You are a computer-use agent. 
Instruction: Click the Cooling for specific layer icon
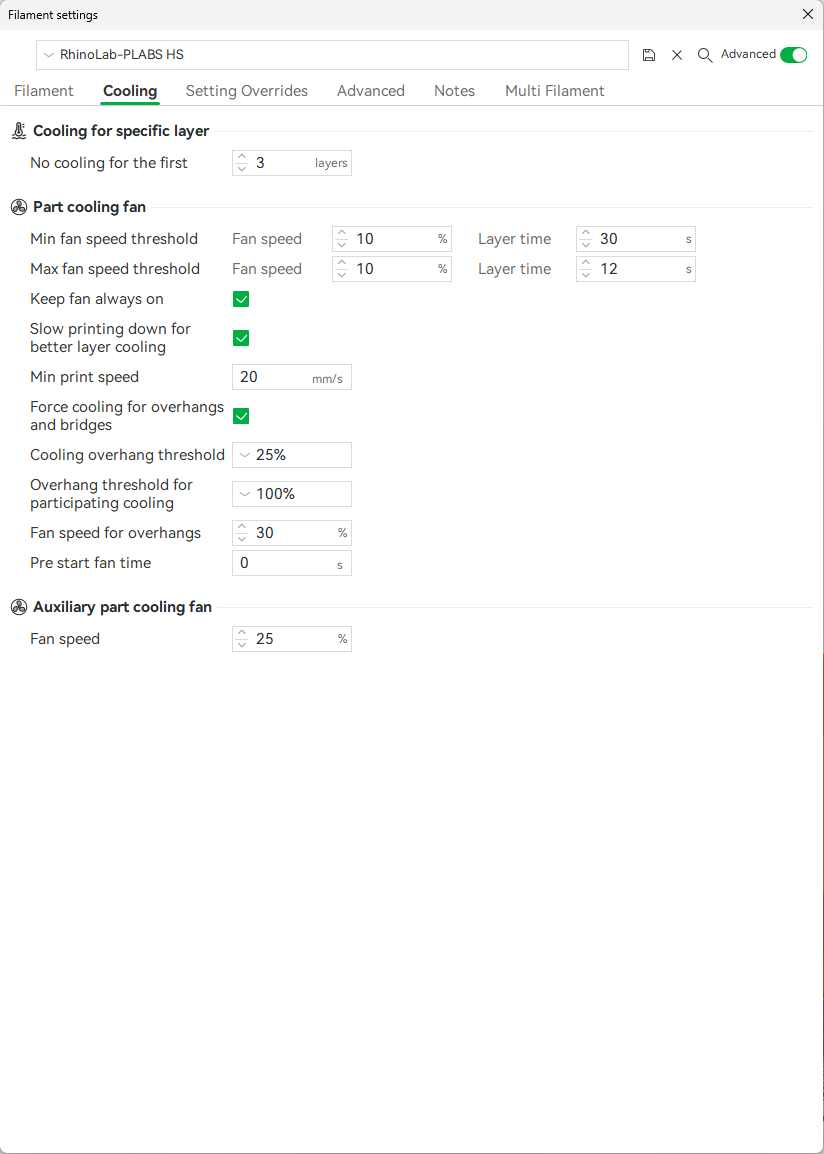click(19, 131)
